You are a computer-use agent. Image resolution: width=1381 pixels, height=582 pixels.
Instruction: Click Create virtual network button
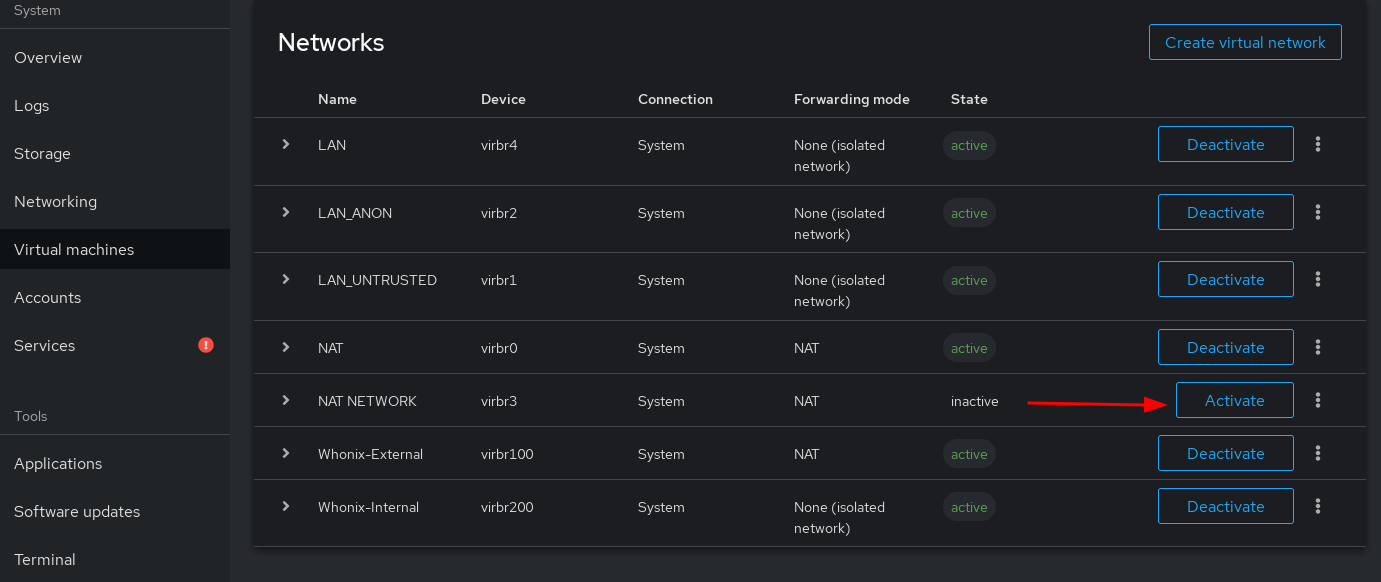1245,42
